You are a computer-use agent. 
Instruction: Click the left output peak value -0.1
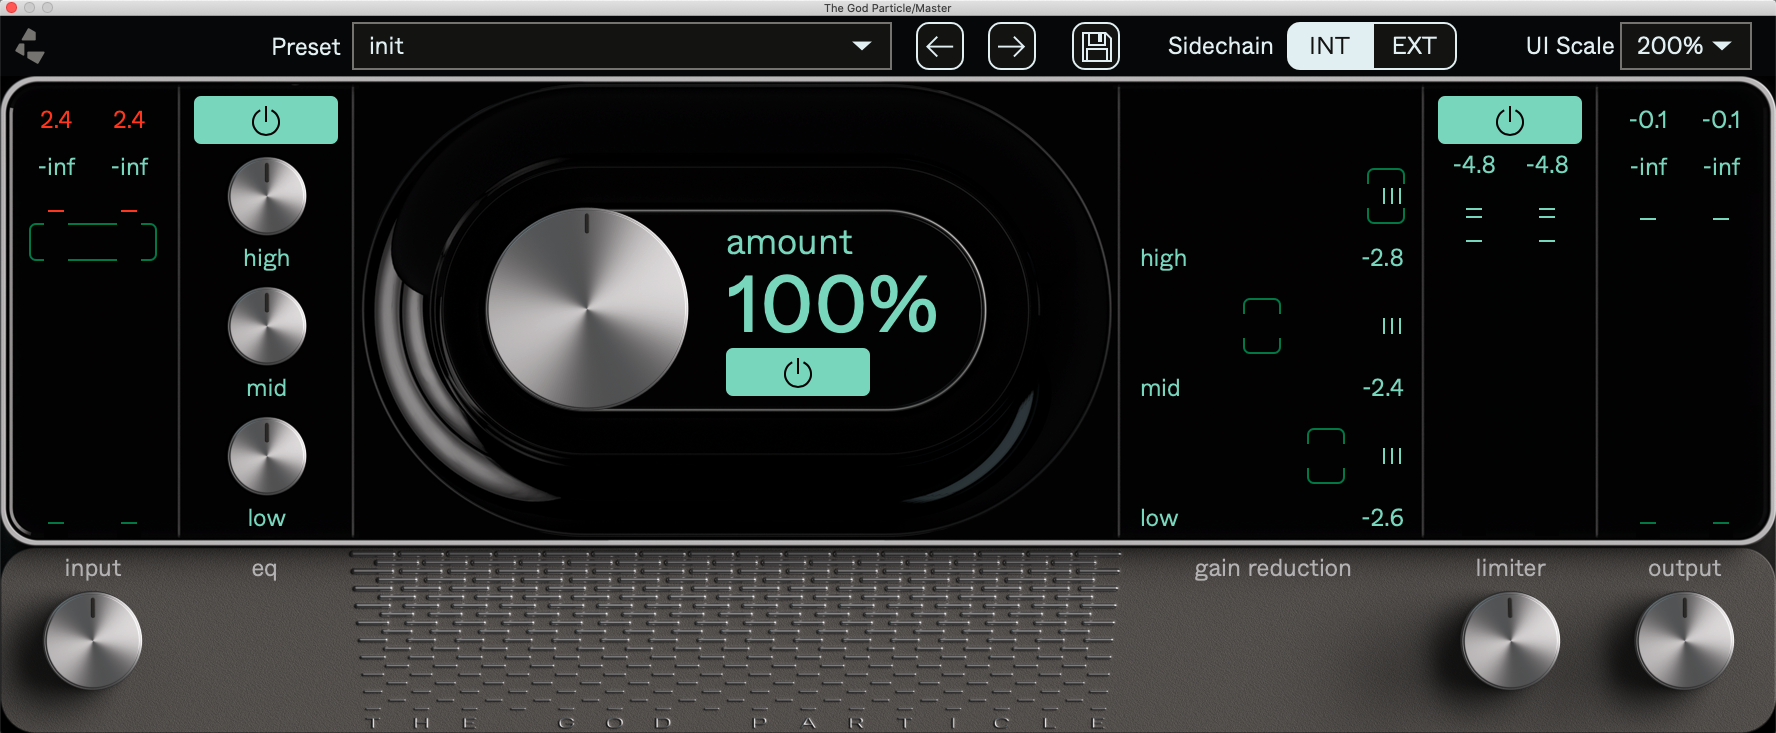click(1648, 120)
